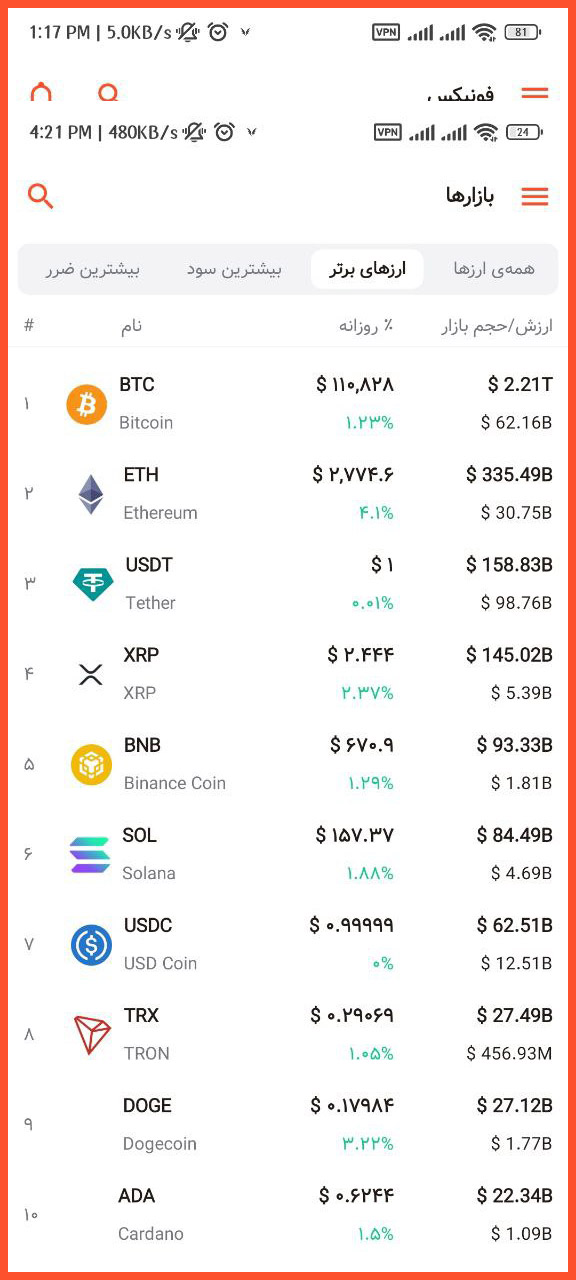Sort by ٪ روزانه column header

click(x=365, y=326)
